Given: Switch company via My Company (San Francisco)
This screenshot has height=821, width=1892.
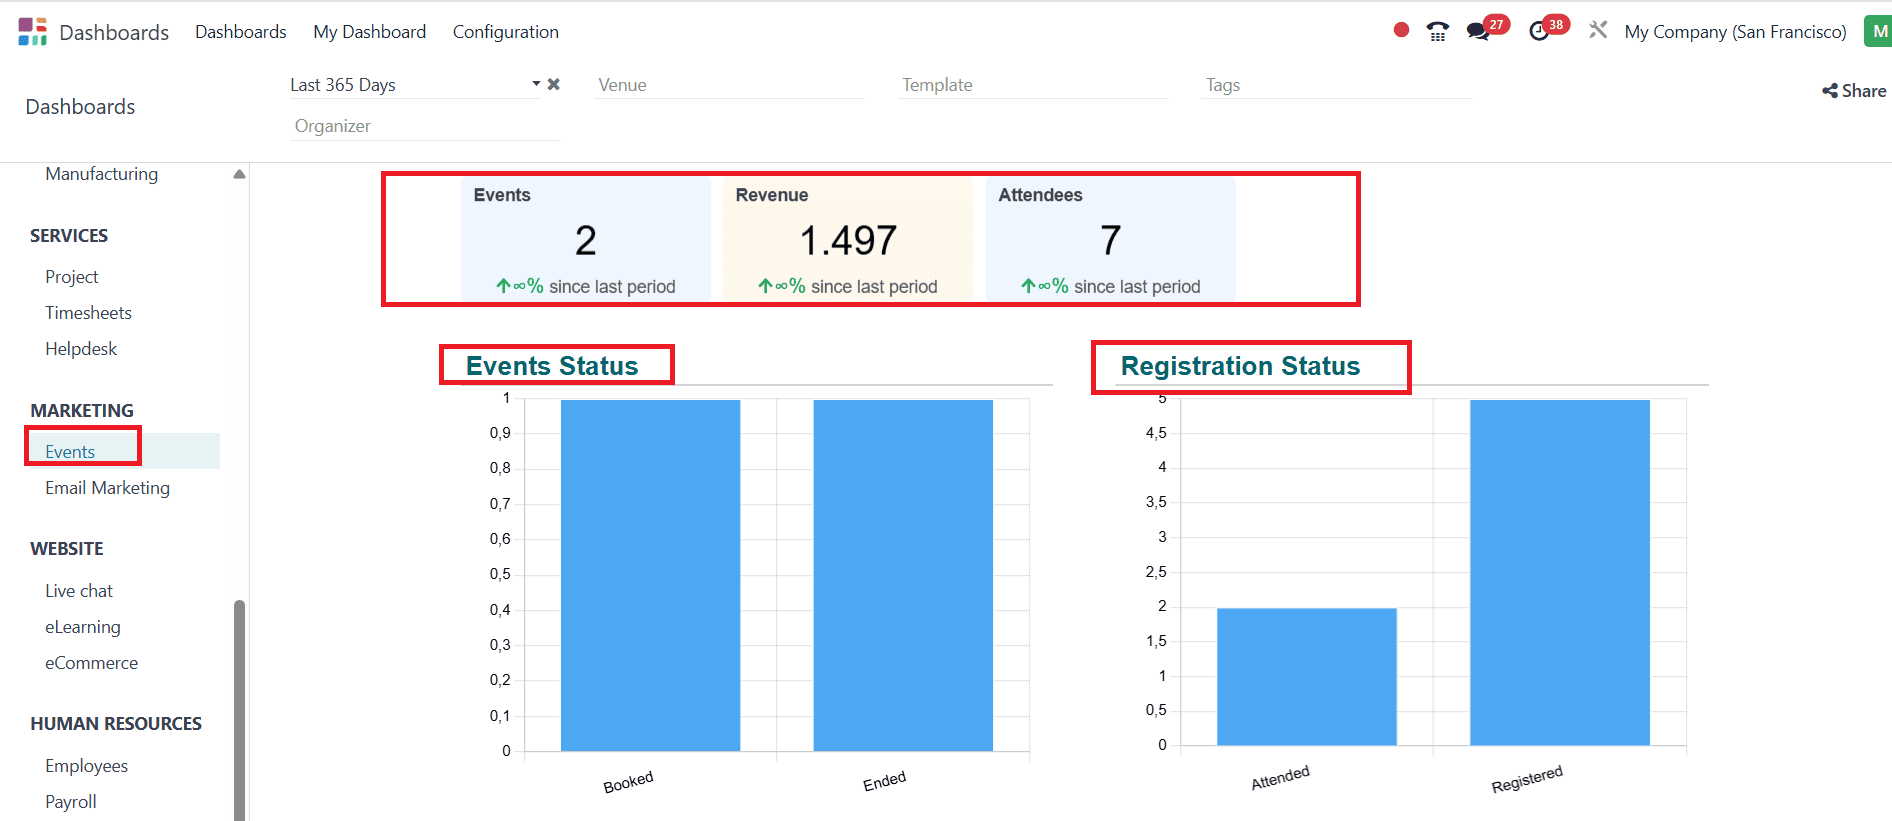Looking at the screenshot, I should point(1735,32).
